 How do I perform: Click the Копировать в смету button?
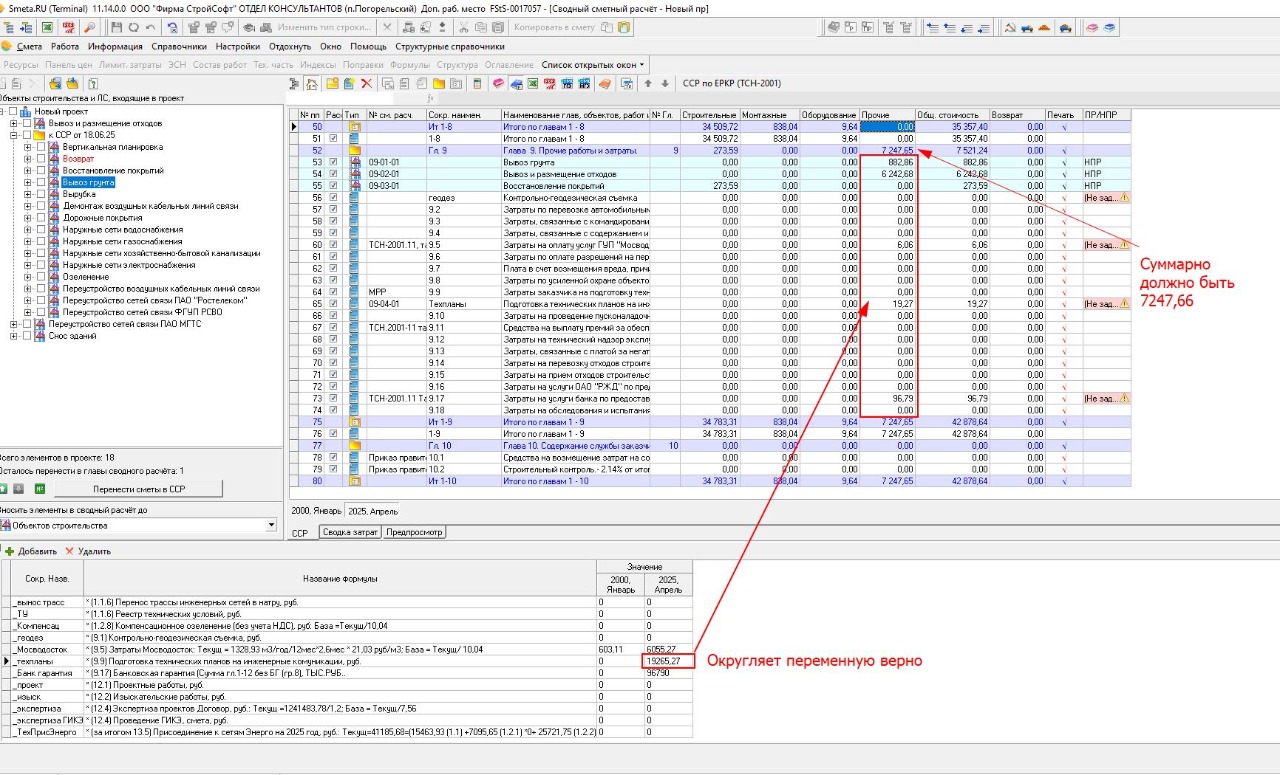click(554, 27)
